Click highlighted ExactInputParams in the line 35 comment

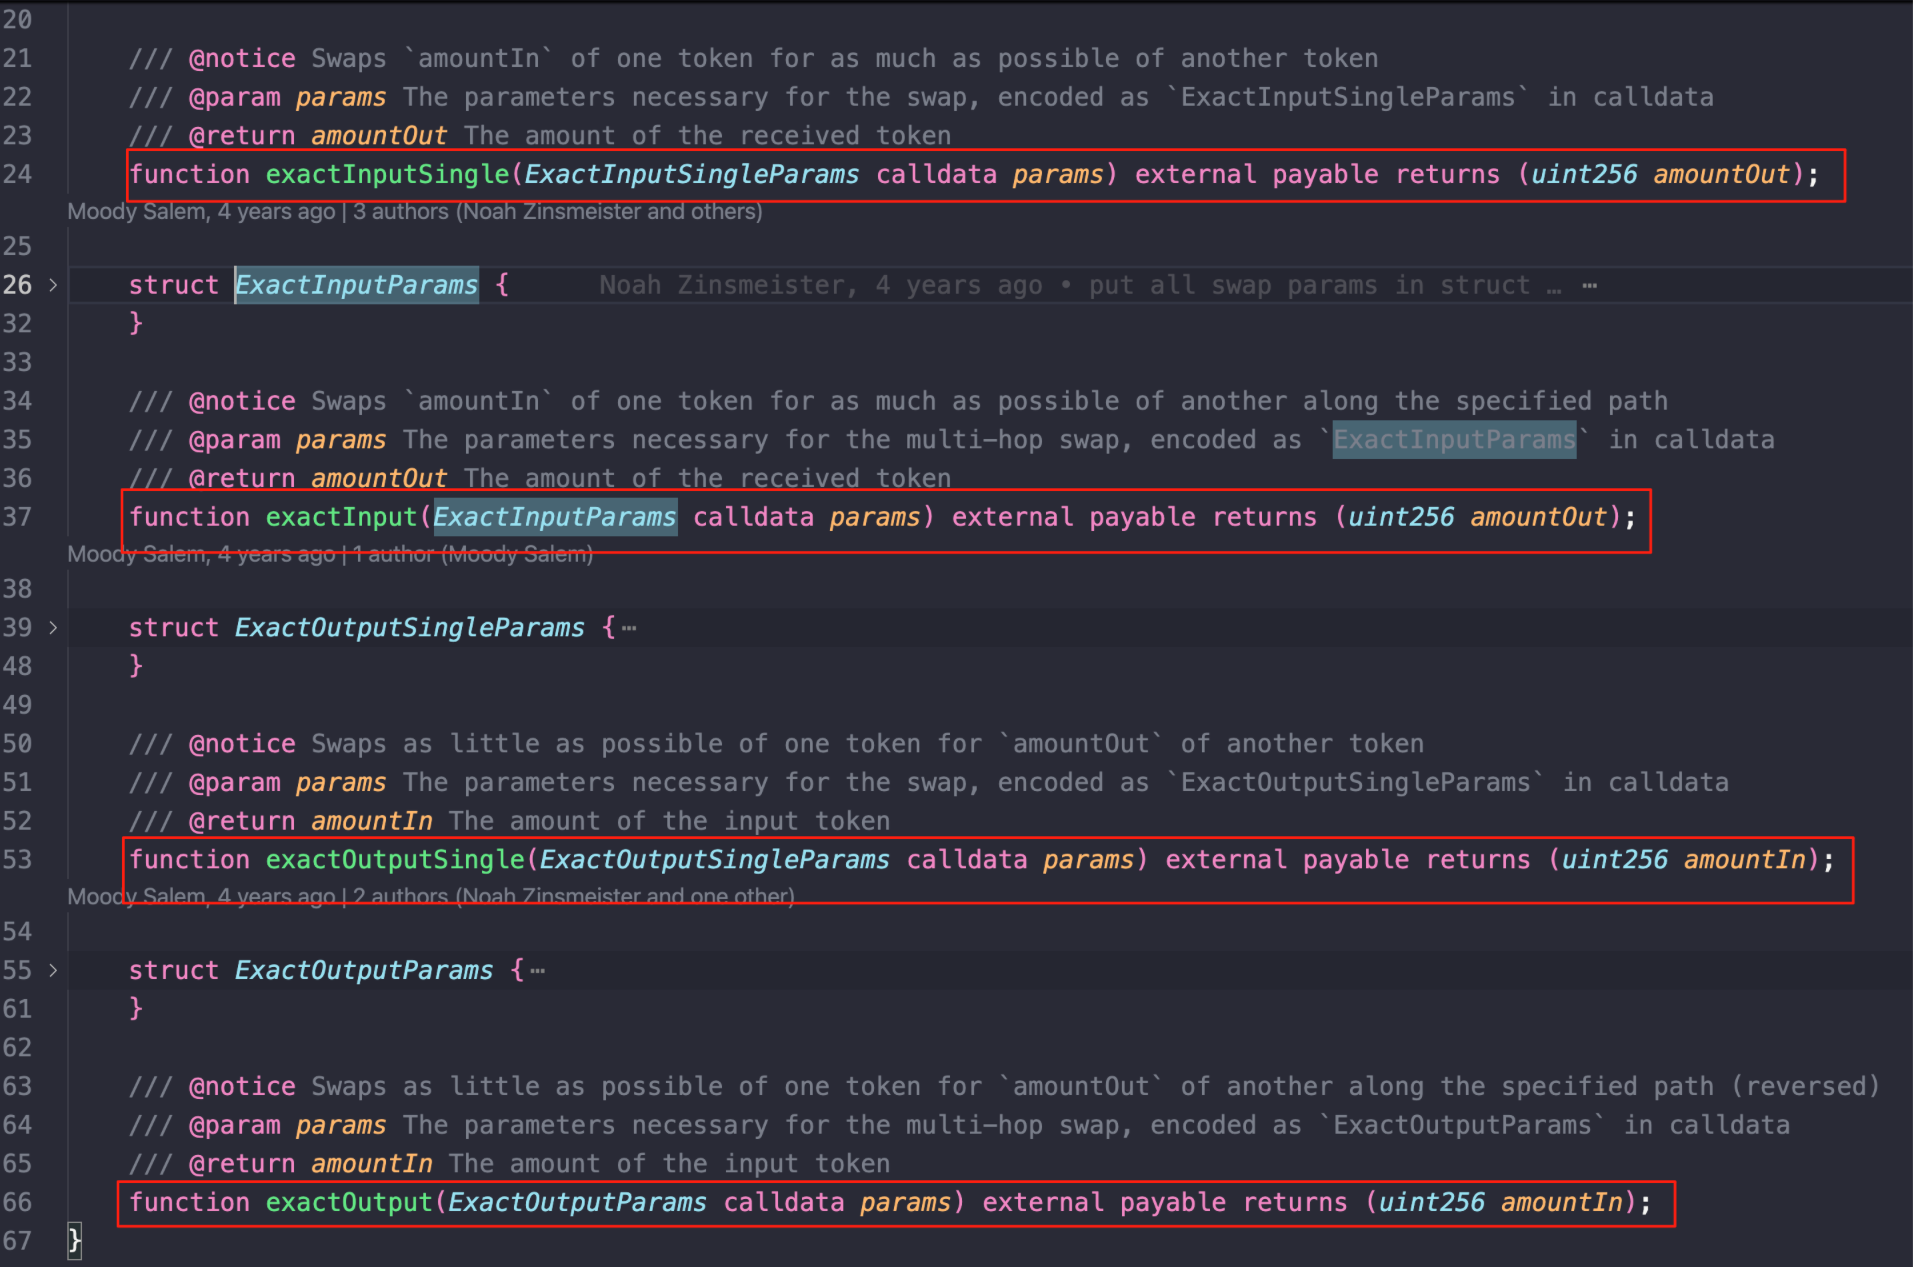[1454, 440]
